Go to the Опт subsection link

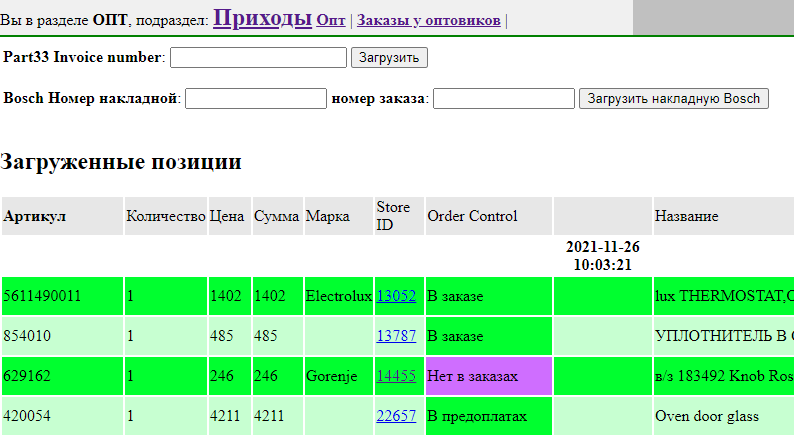pos(331,20)
